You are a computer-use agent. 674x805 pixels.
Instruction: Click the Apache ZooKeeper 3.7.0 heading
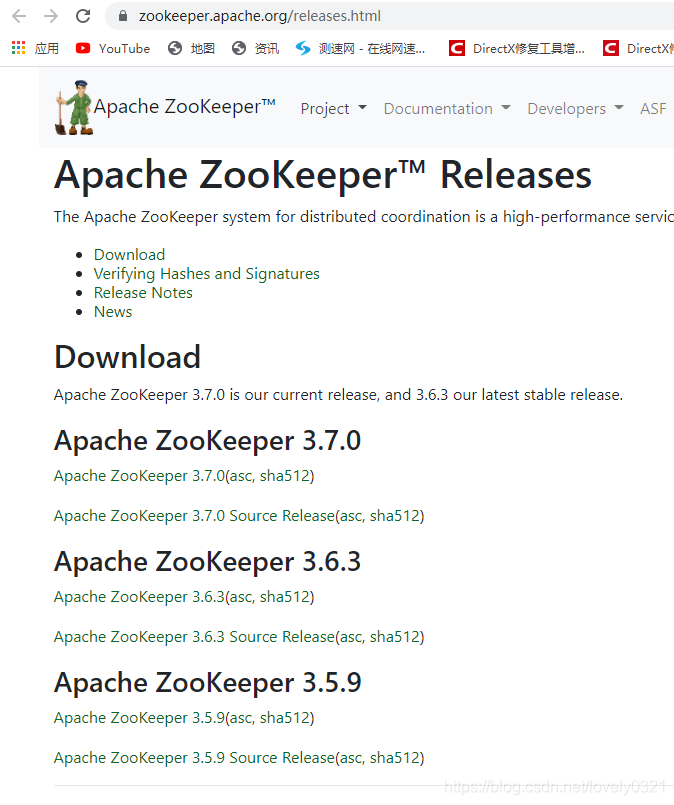tap(207, 440)
